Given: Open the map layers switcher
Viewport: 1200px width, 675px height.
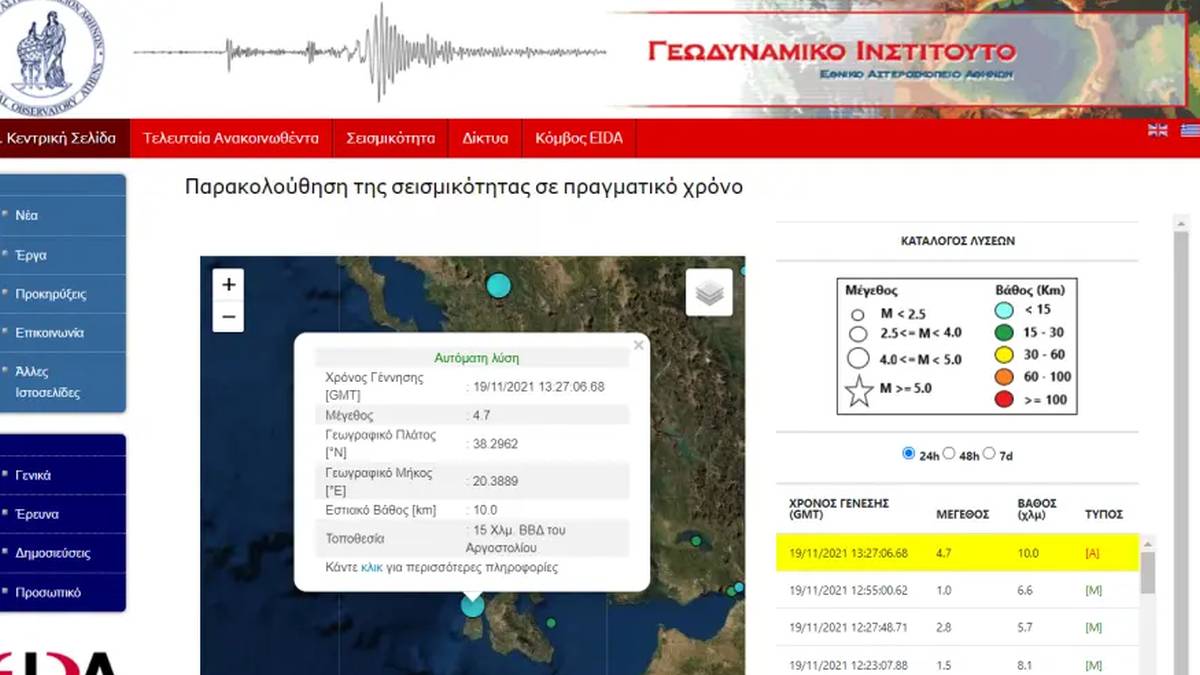Looking at the screenshot, I should 709,293.
